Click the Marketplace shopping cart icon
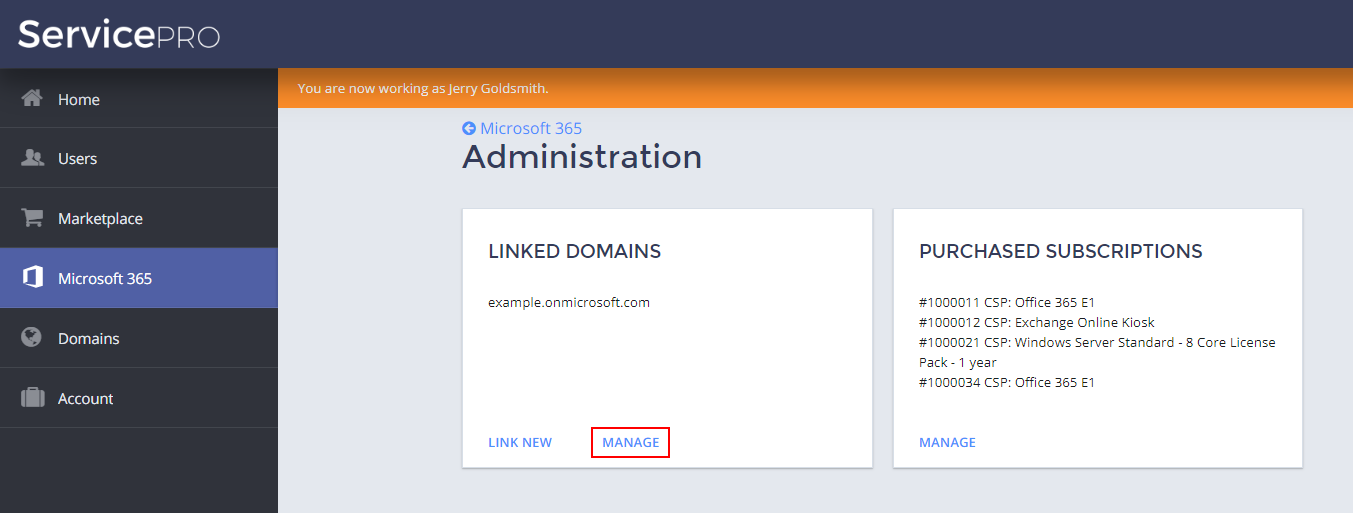The image size is (1353, 513). click(33, 218)
